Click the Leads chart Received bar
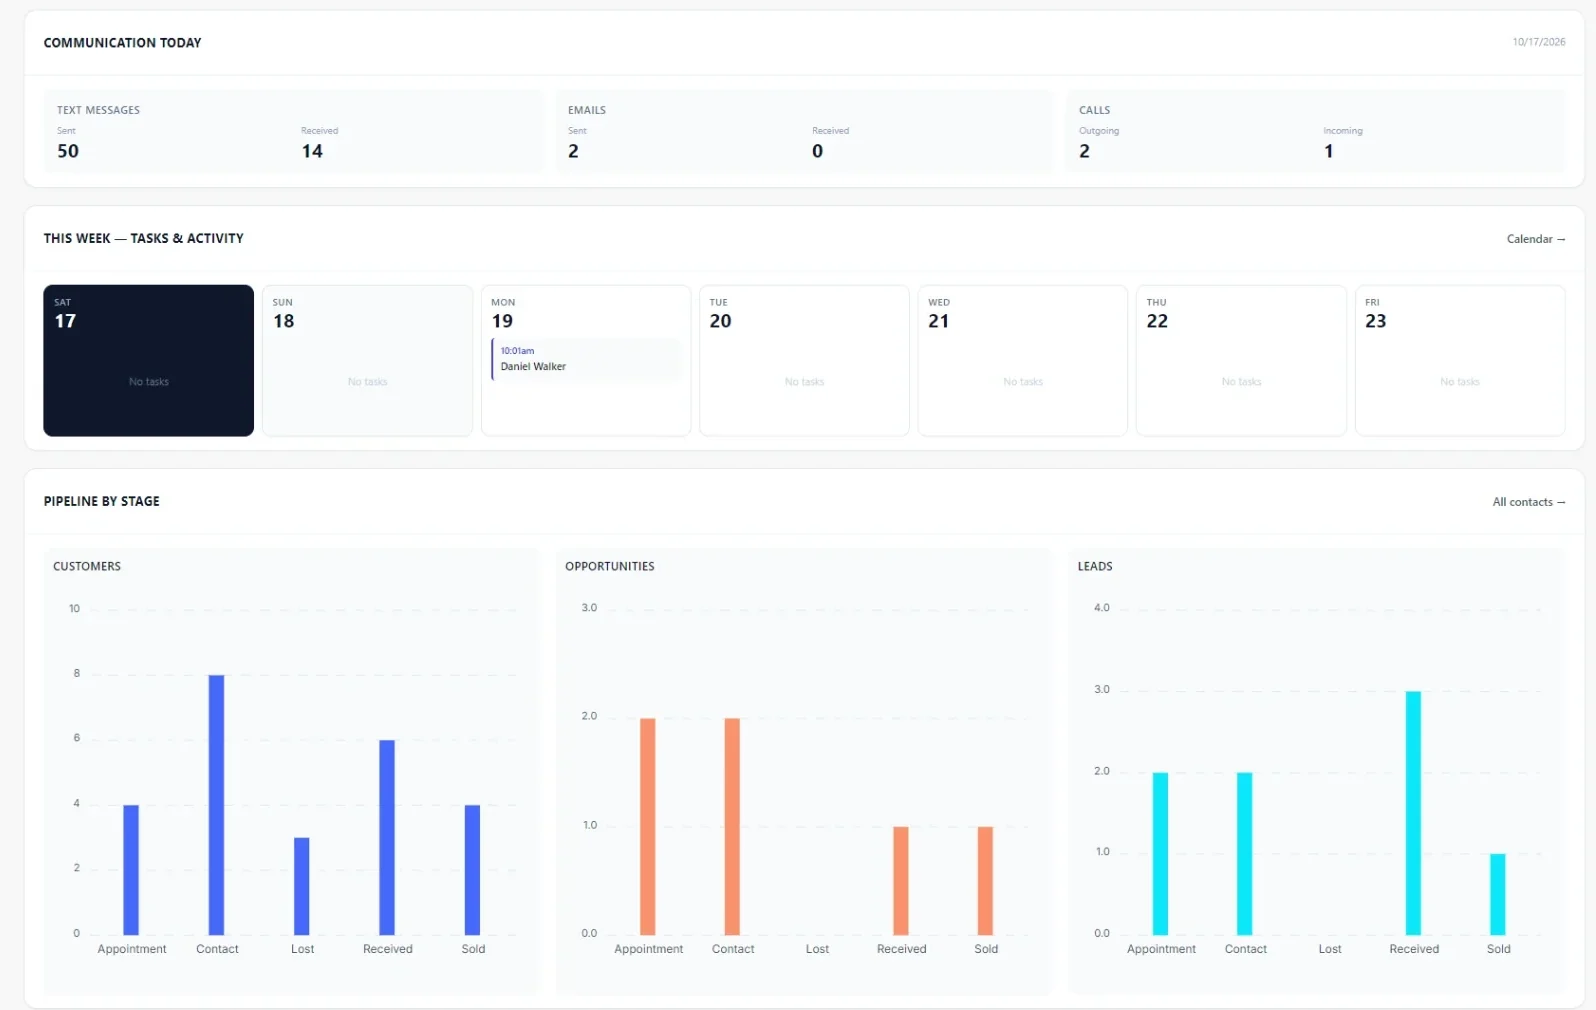The height and width of the screenshot is (1010, 1596). click(x=1413, y=813)
